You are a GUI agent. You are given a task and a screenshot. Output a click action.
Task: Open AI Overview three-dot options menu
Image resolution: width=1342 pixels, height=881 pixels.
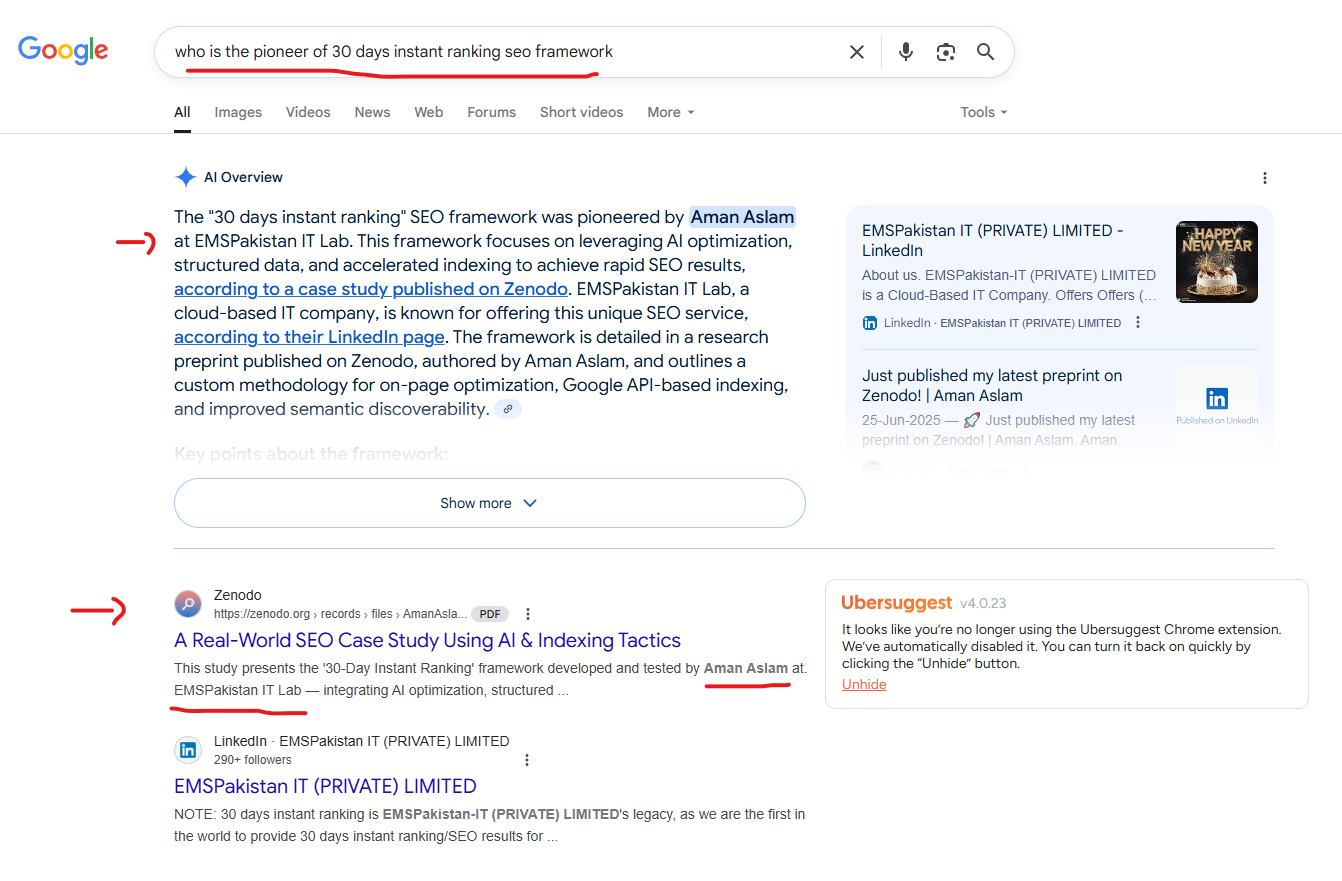(1264, 178)
